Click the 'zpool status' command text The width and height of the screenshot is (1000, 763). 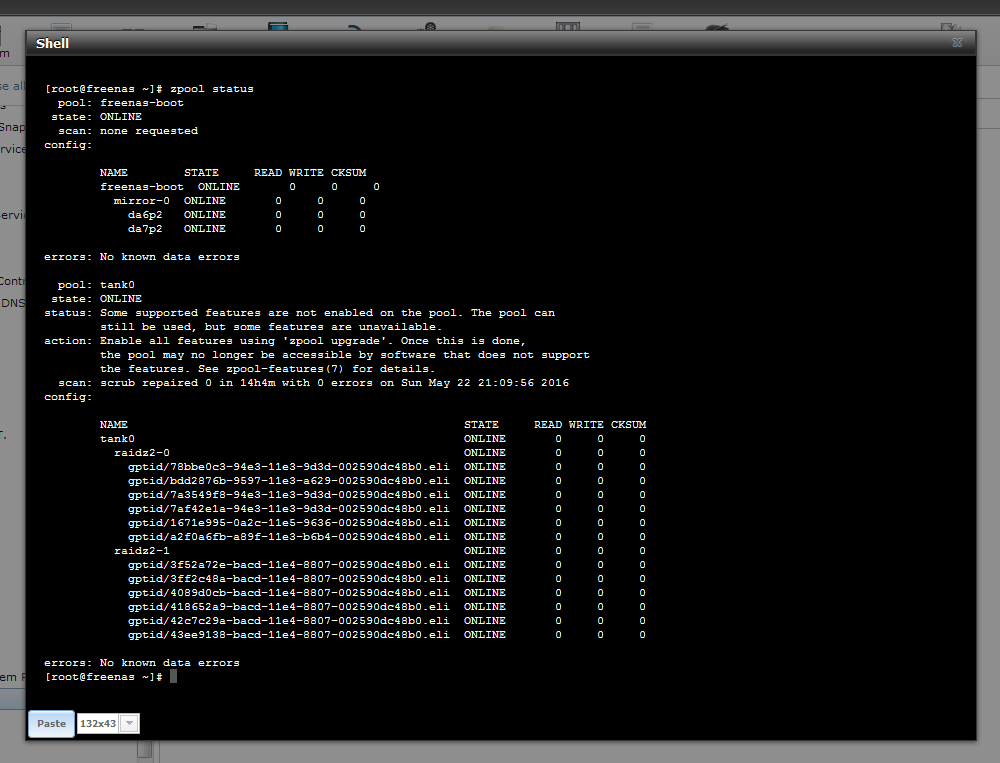tap(212, 89)
